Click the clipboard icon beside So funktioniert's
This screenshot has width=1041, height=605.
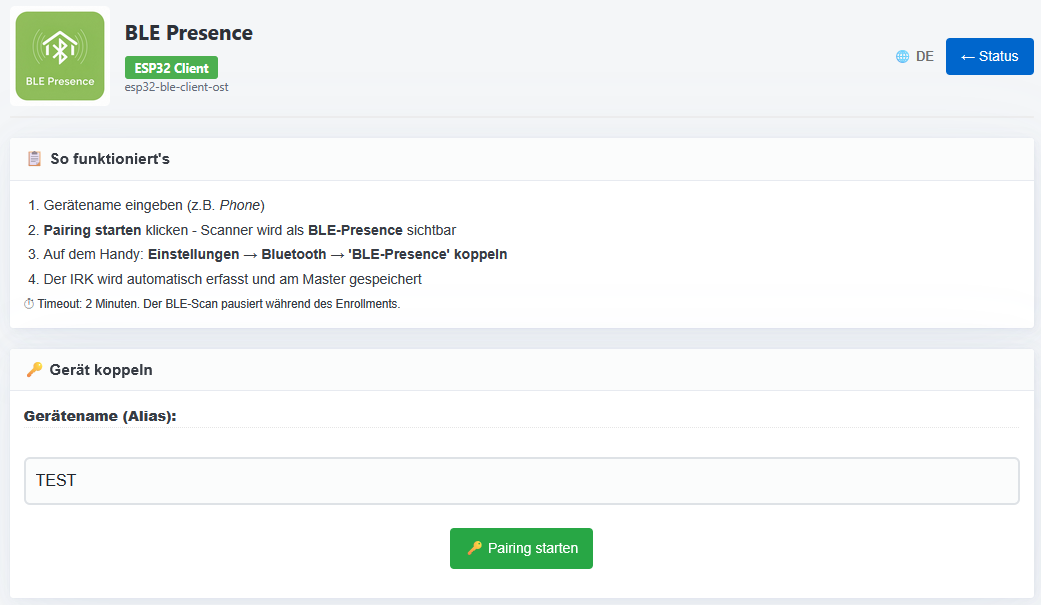click(x=34, y=159)
